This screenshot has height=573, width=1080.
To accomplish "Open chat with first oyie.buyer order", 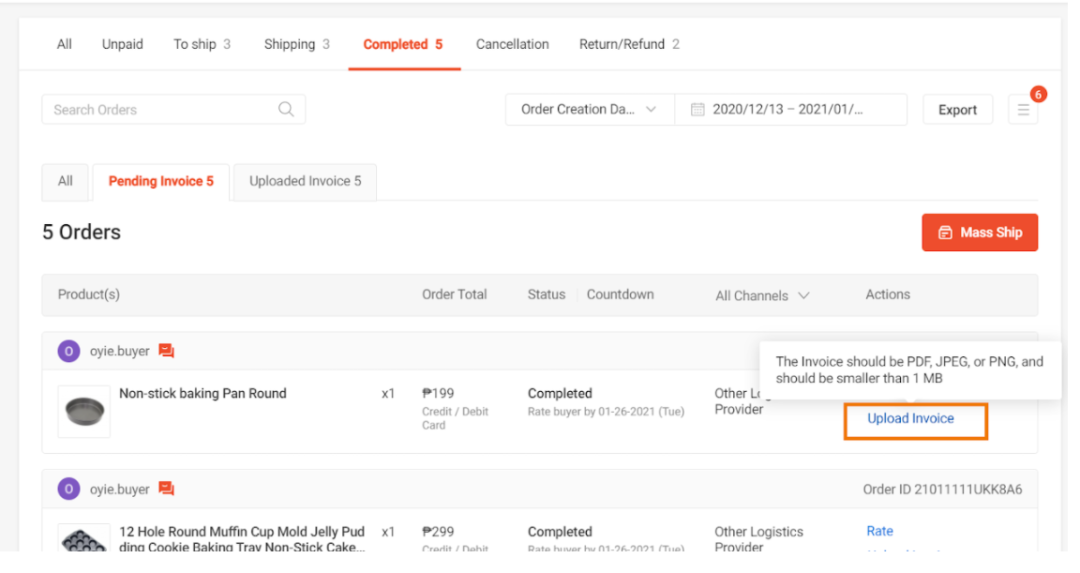I will point(166,351).
